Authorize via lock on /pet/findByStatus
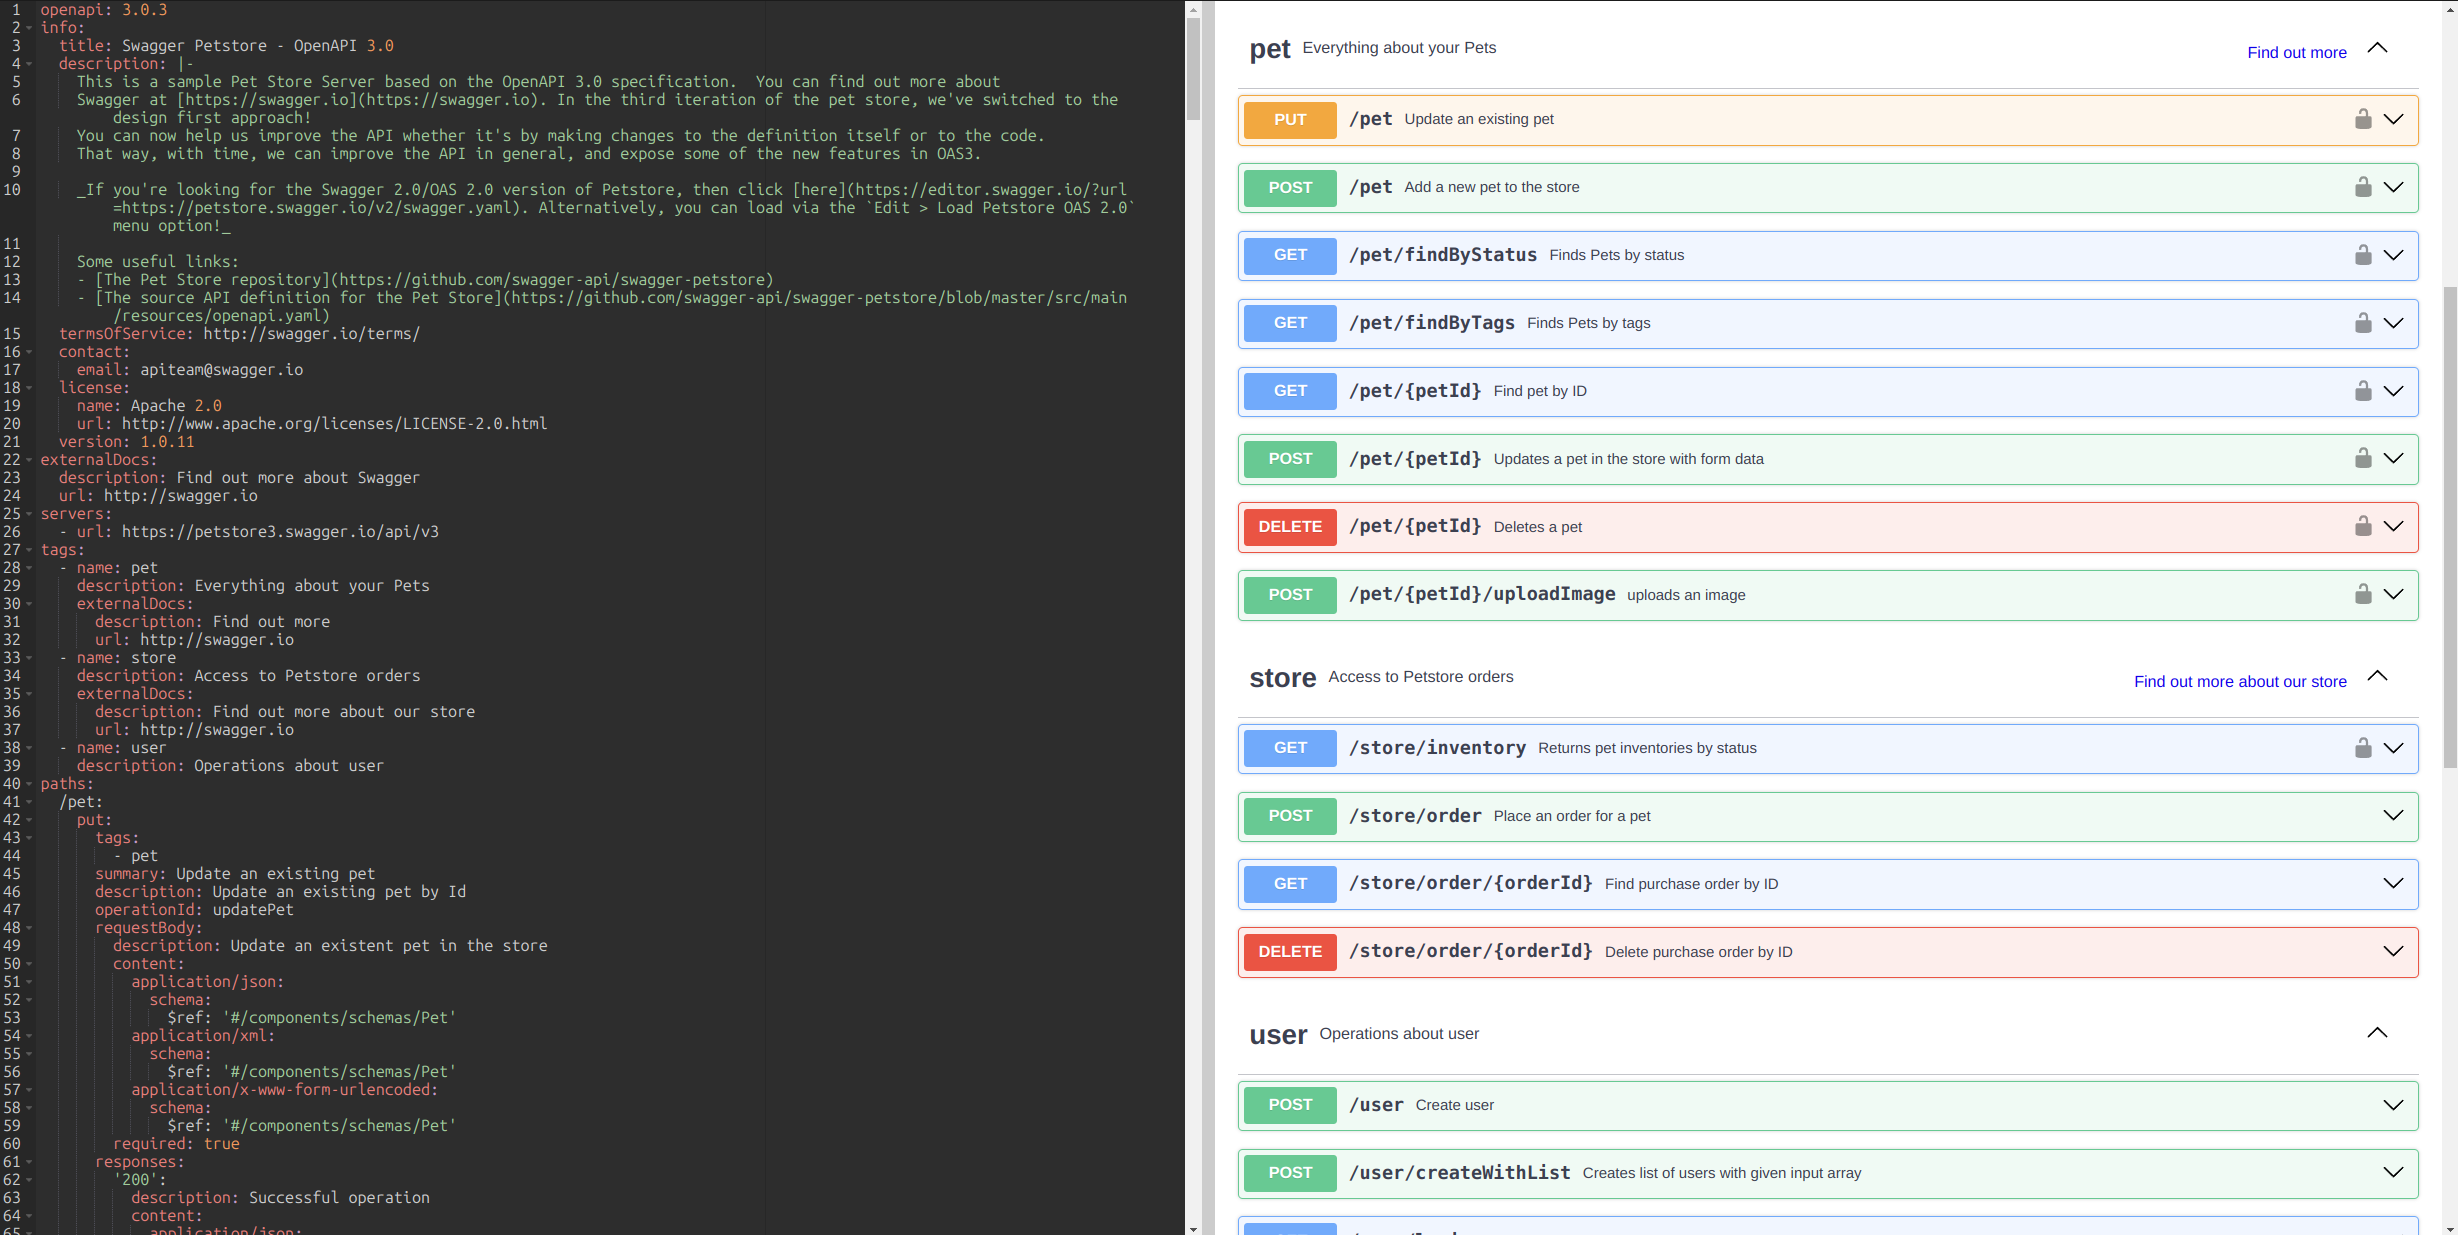 coord(2363,255)
